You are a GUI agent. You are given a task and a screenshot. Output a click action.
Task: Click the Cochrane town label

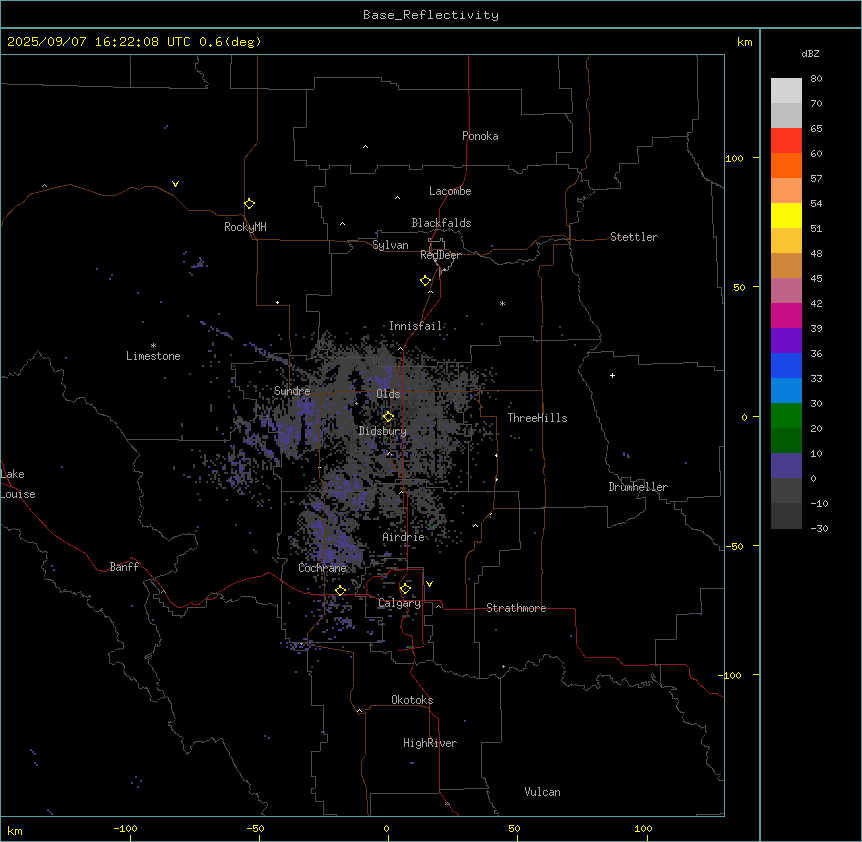[x=322, y=568]
